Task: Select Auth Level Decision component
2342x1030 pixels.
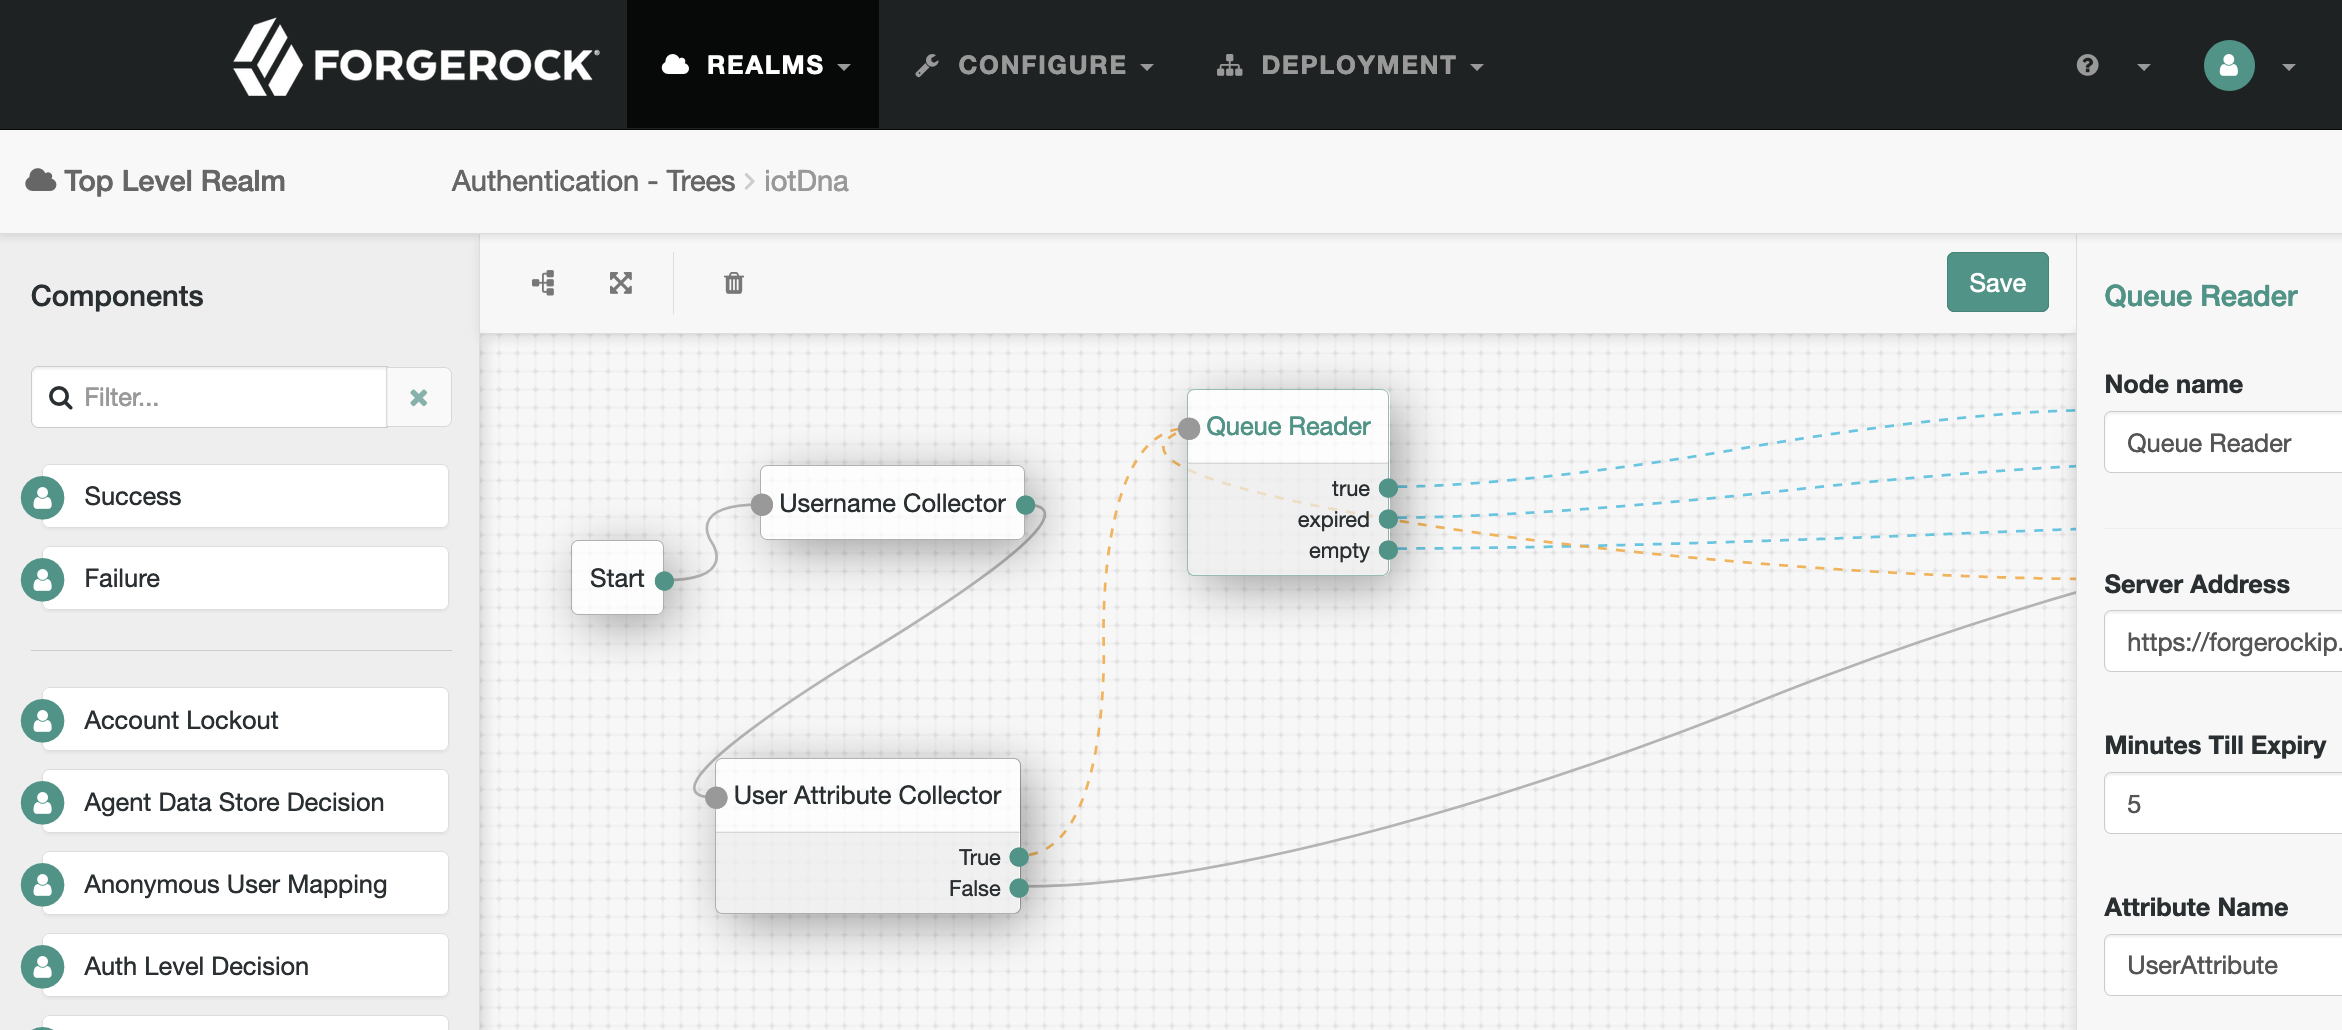Action: coord(245,966)
